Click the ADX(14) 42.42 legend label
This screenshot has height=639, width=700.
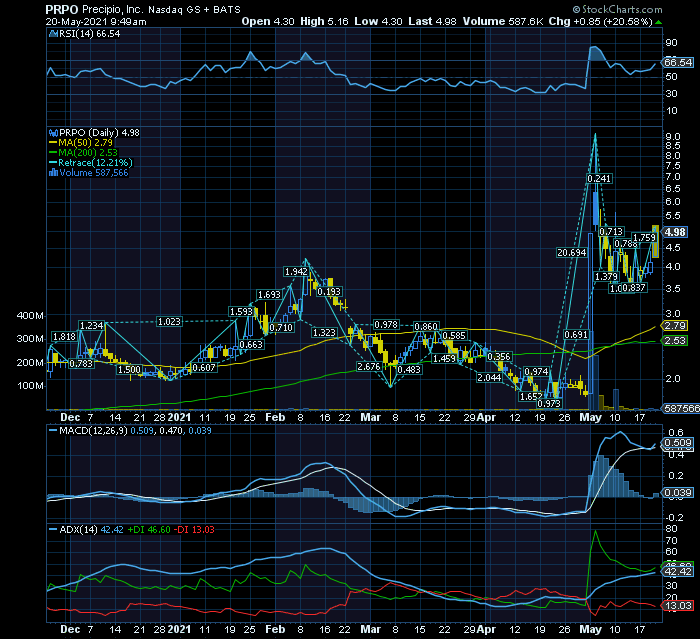(91, 530)
